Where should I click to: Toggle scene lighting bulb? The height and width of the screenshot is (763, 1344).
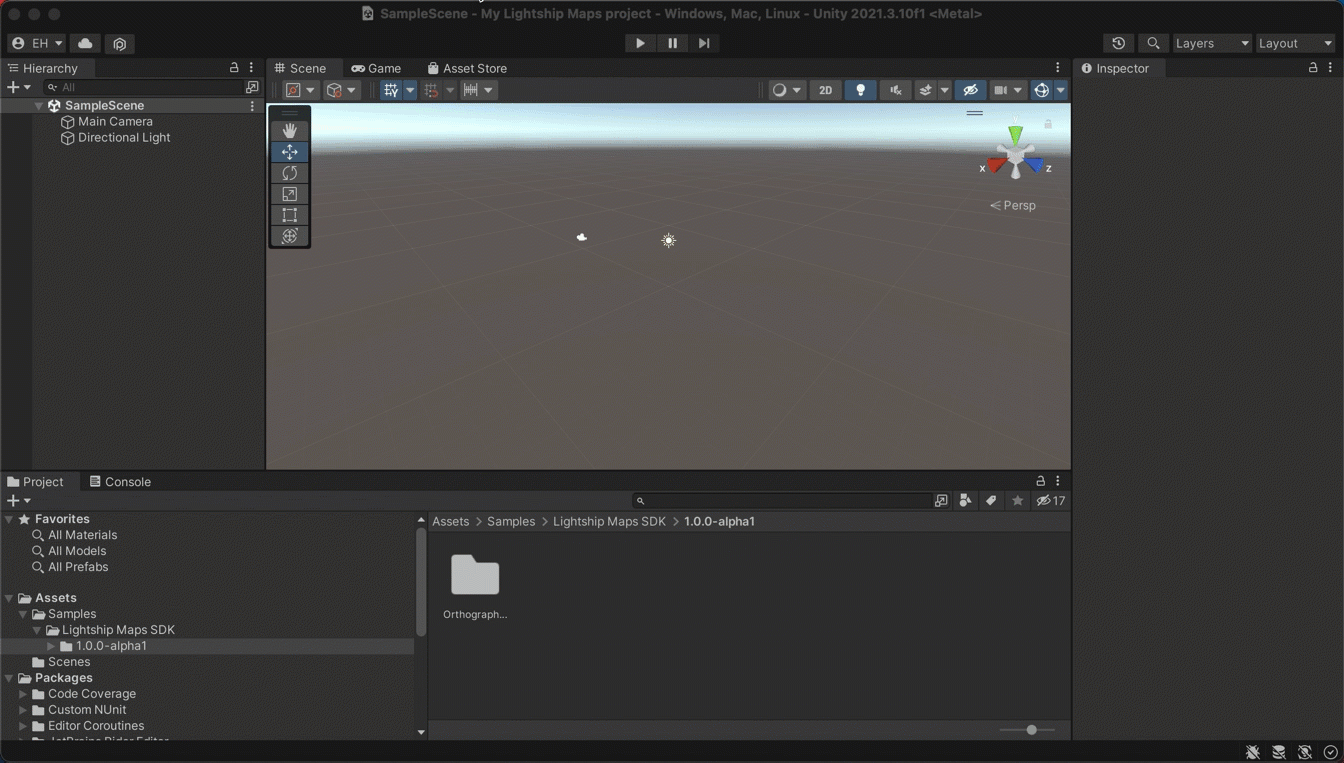[860, 90]
